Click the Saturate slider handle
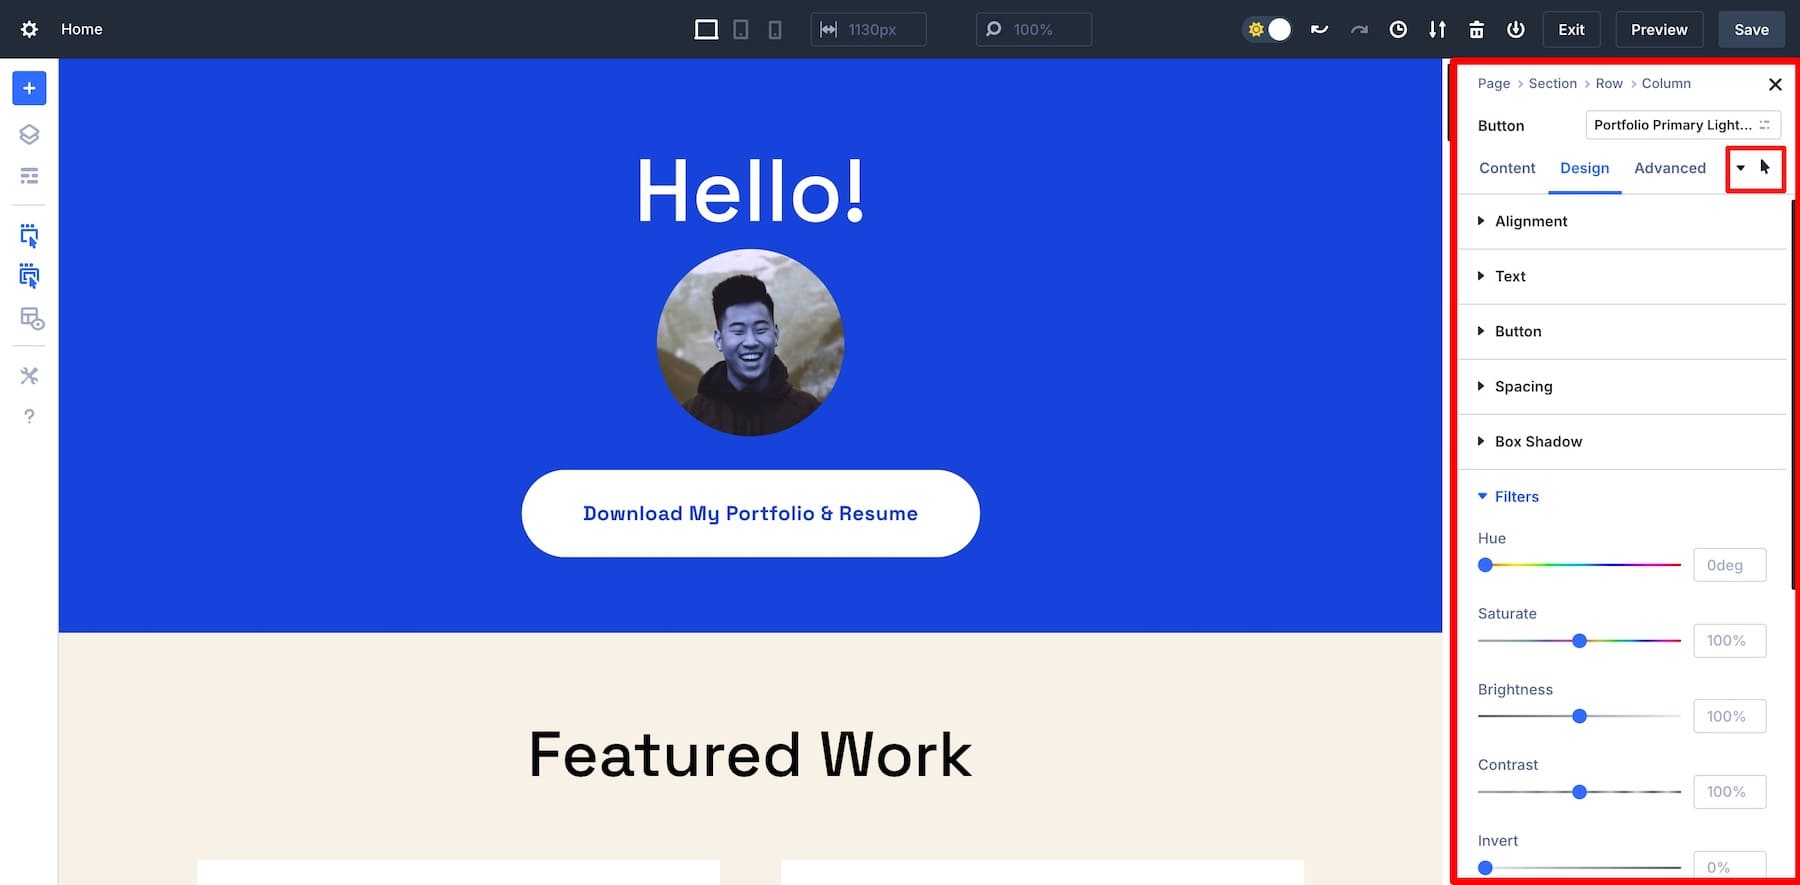Viewport: 1800px width, 885px height. pyautogui.click(x=1579, y=641)
